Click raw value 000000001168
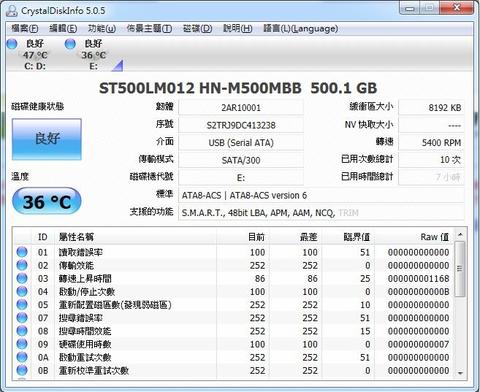 click(418, 279)
